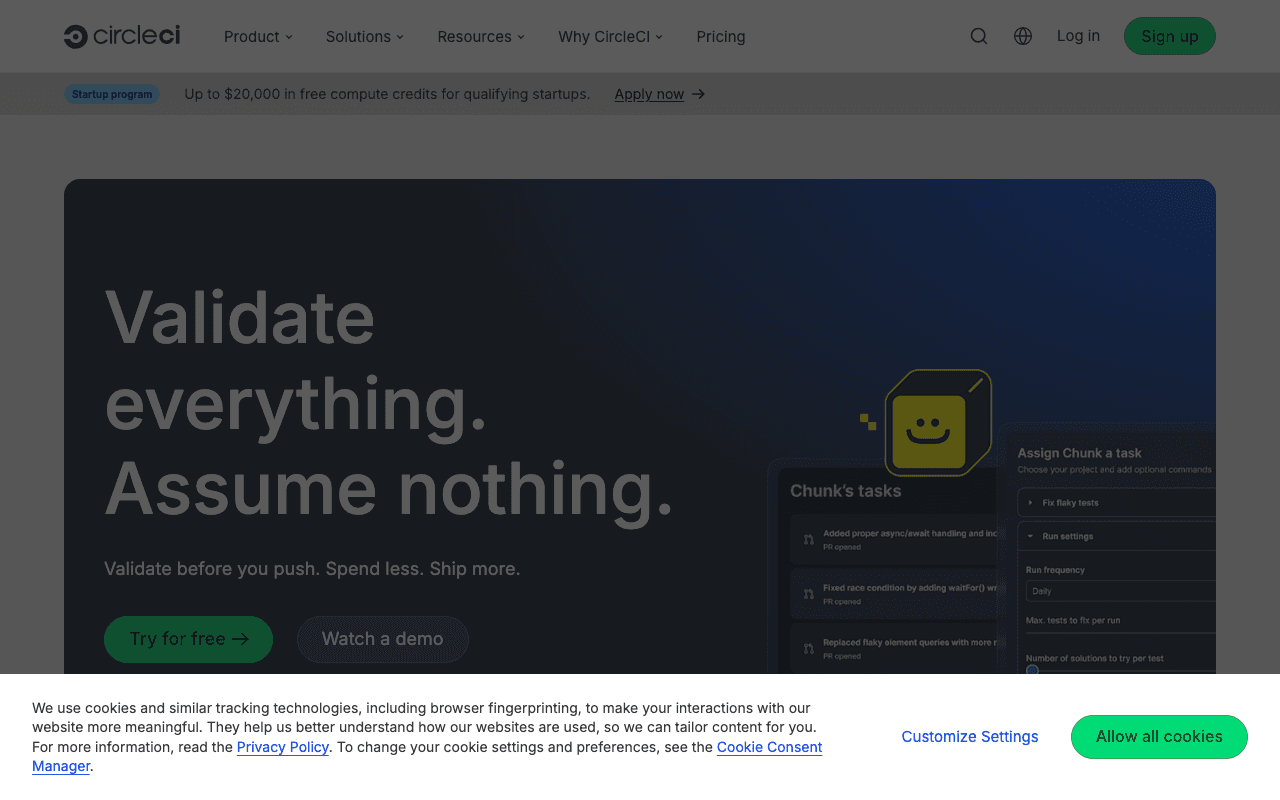Expand the Product navigation menu
The height and width of the screenshot is (800, 1280).
coord(258,36)
